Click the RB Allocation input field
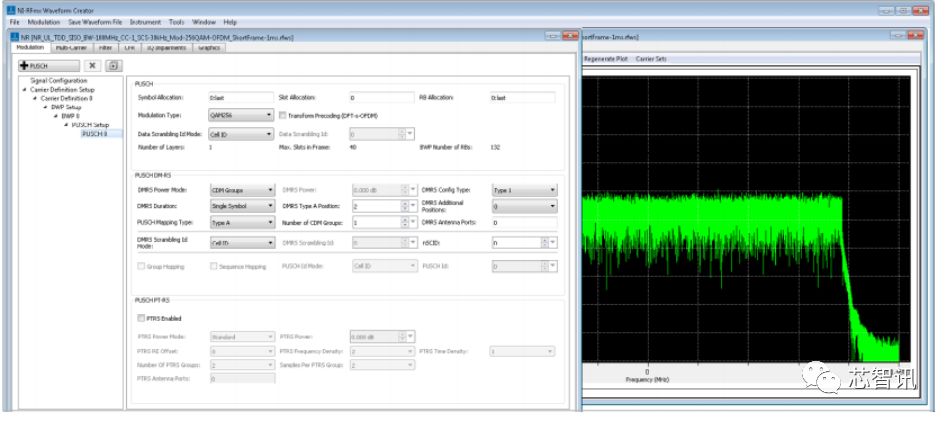This screenshot has width=947, height=421. coord(522,97)
